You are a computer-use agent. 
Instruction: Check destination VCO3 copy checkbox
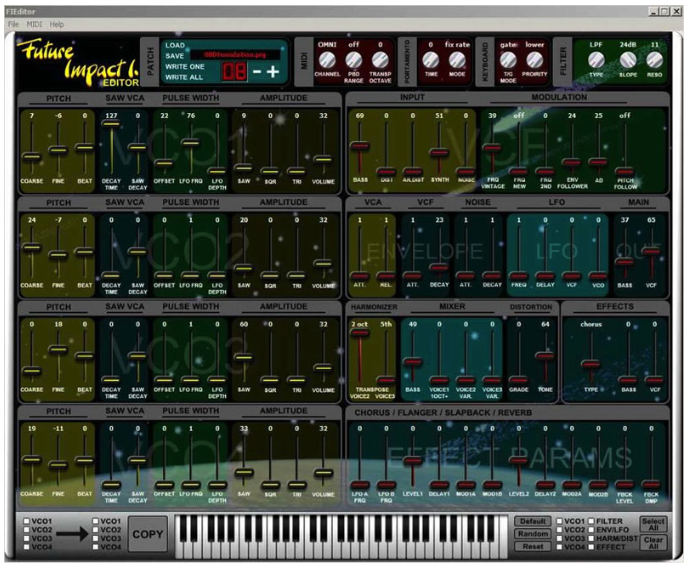95,538
